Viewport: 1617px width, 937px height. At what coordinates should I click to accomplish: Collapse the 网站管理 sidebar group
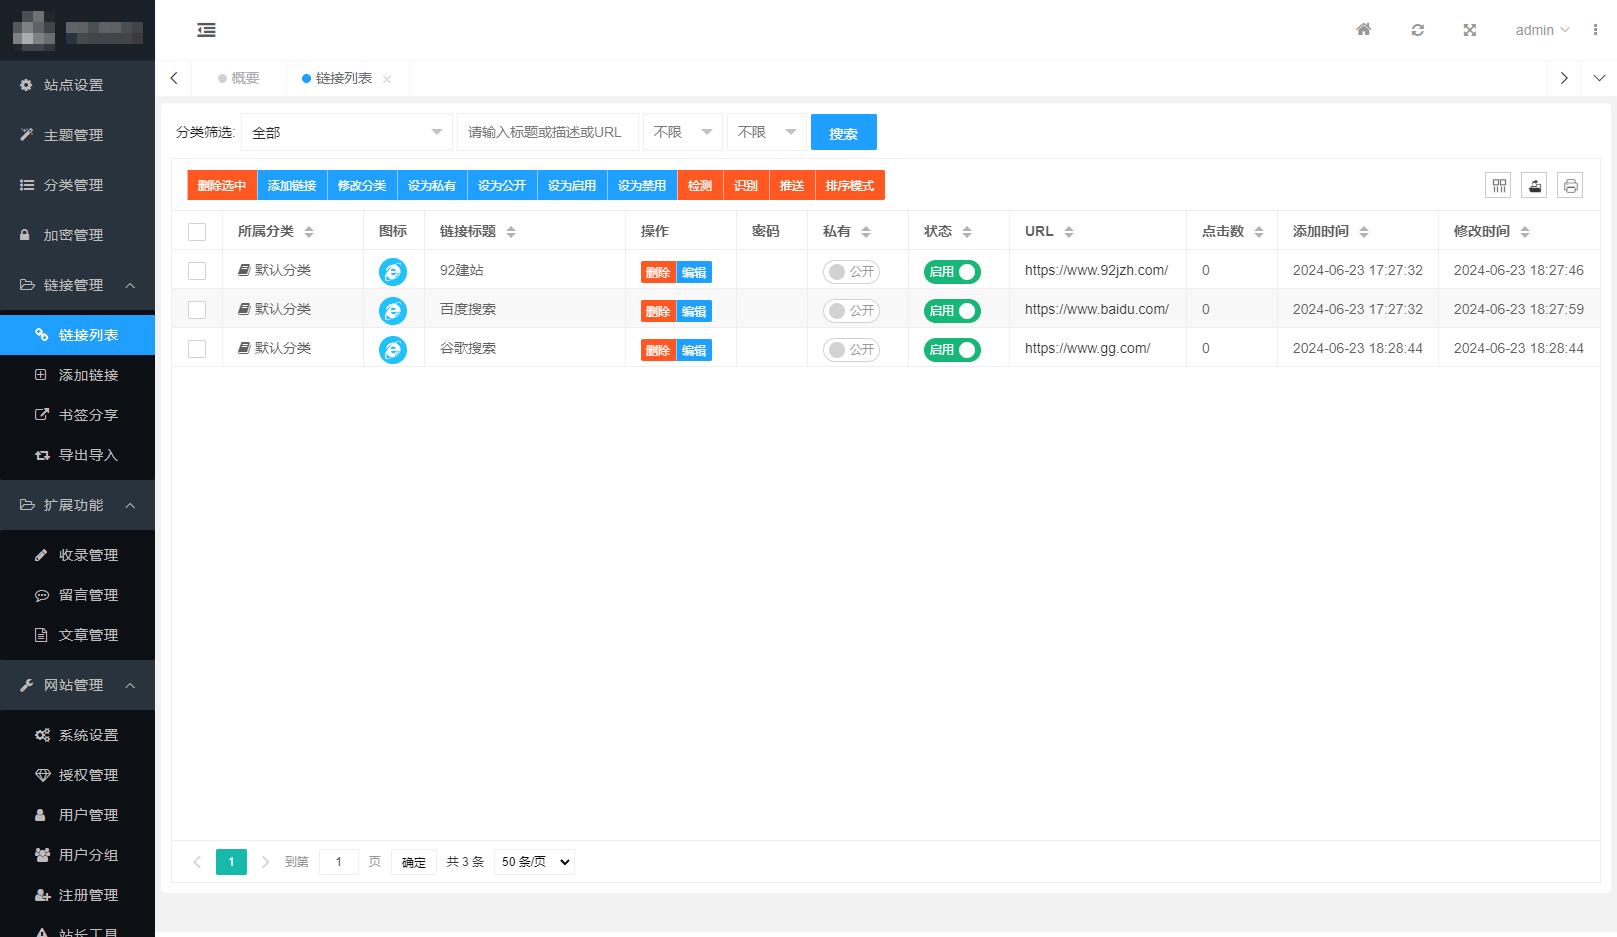coord(77,685)
